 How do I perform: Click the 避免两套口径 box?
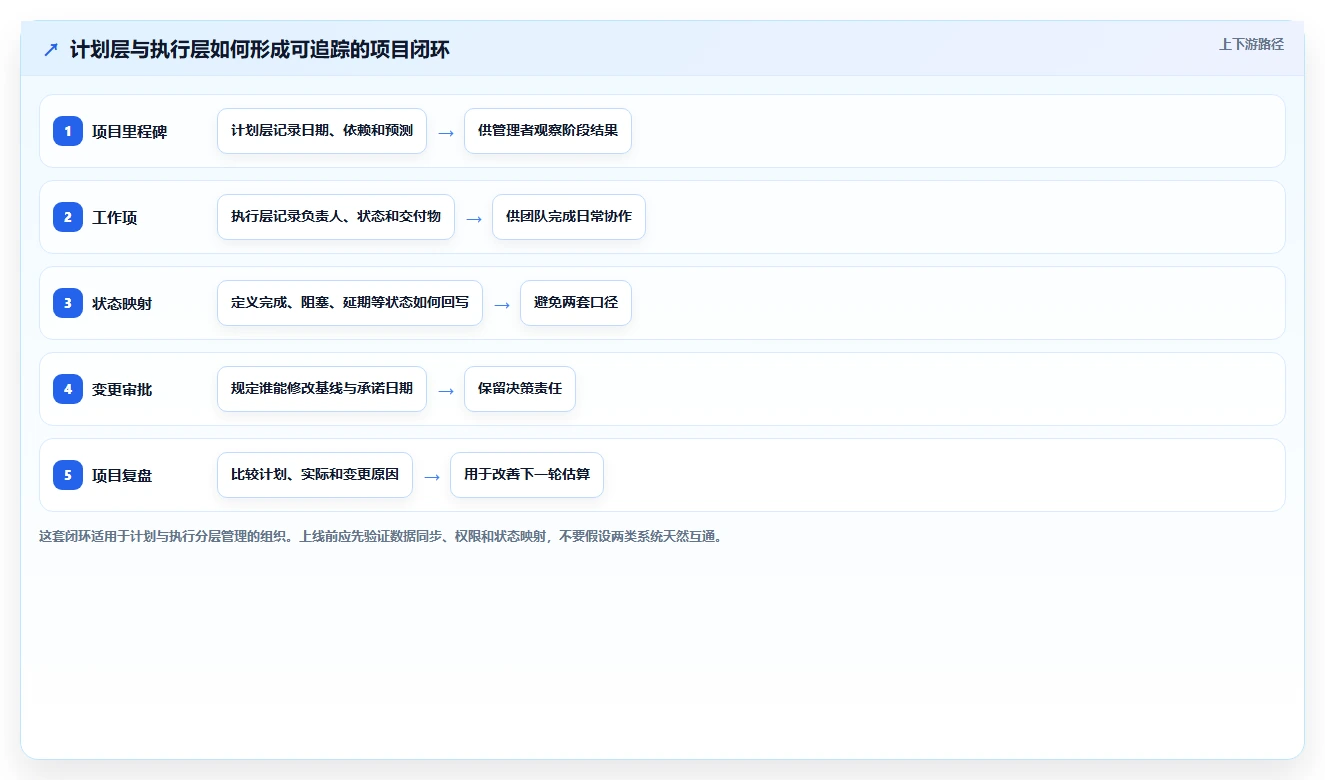coord(576,303)
